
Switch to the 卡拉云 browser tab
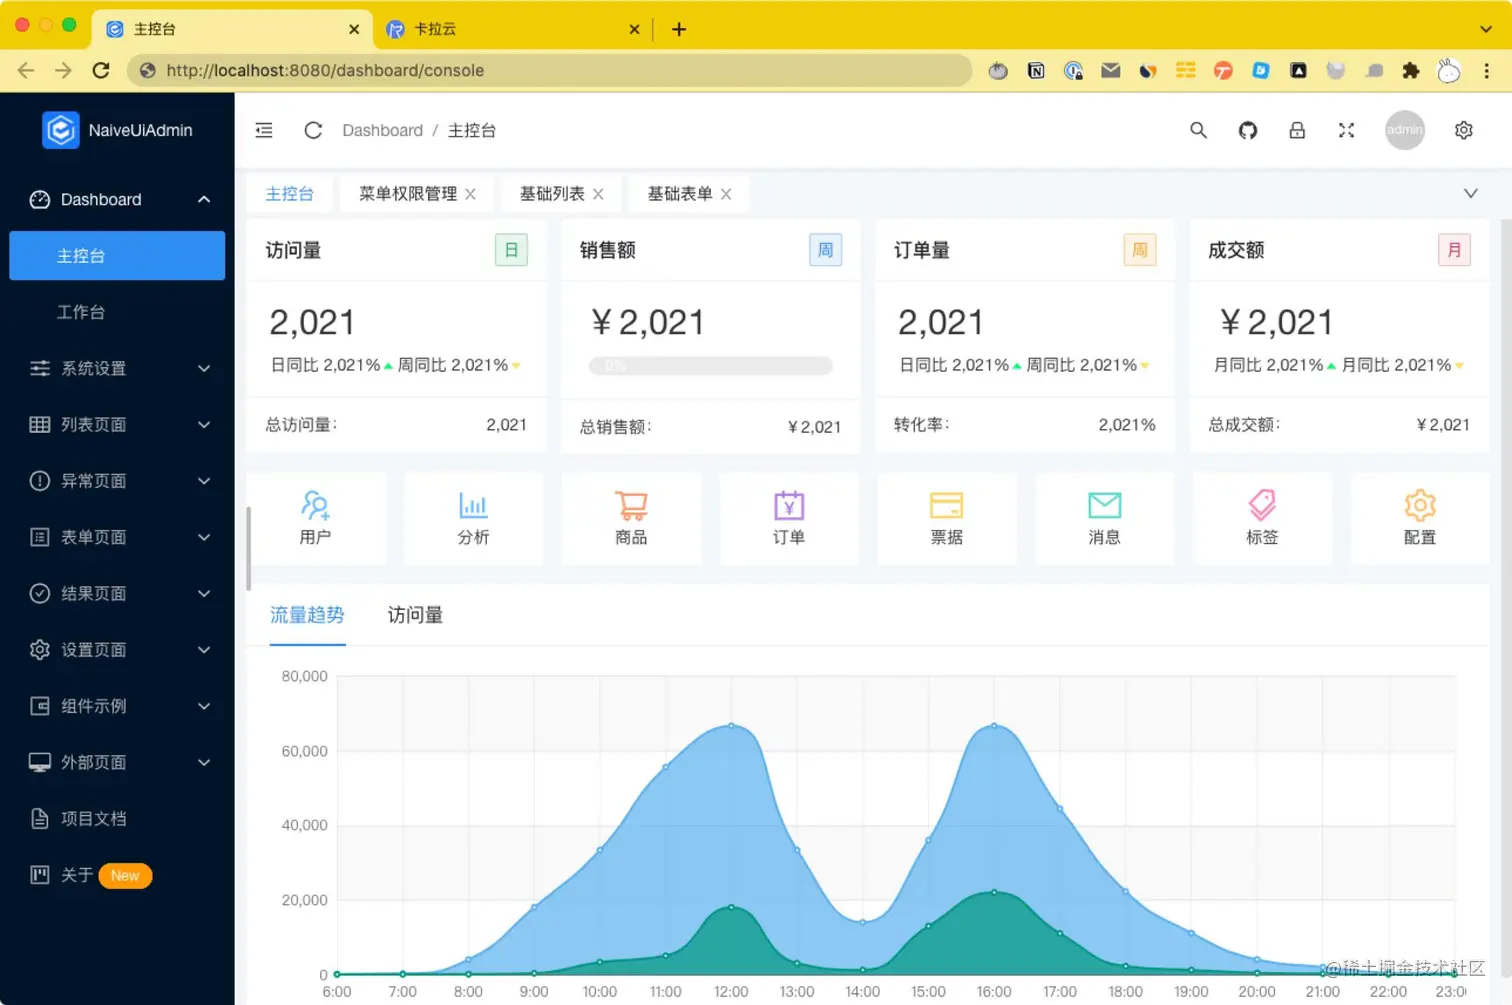pyautogui.click(x=512, y=29)
